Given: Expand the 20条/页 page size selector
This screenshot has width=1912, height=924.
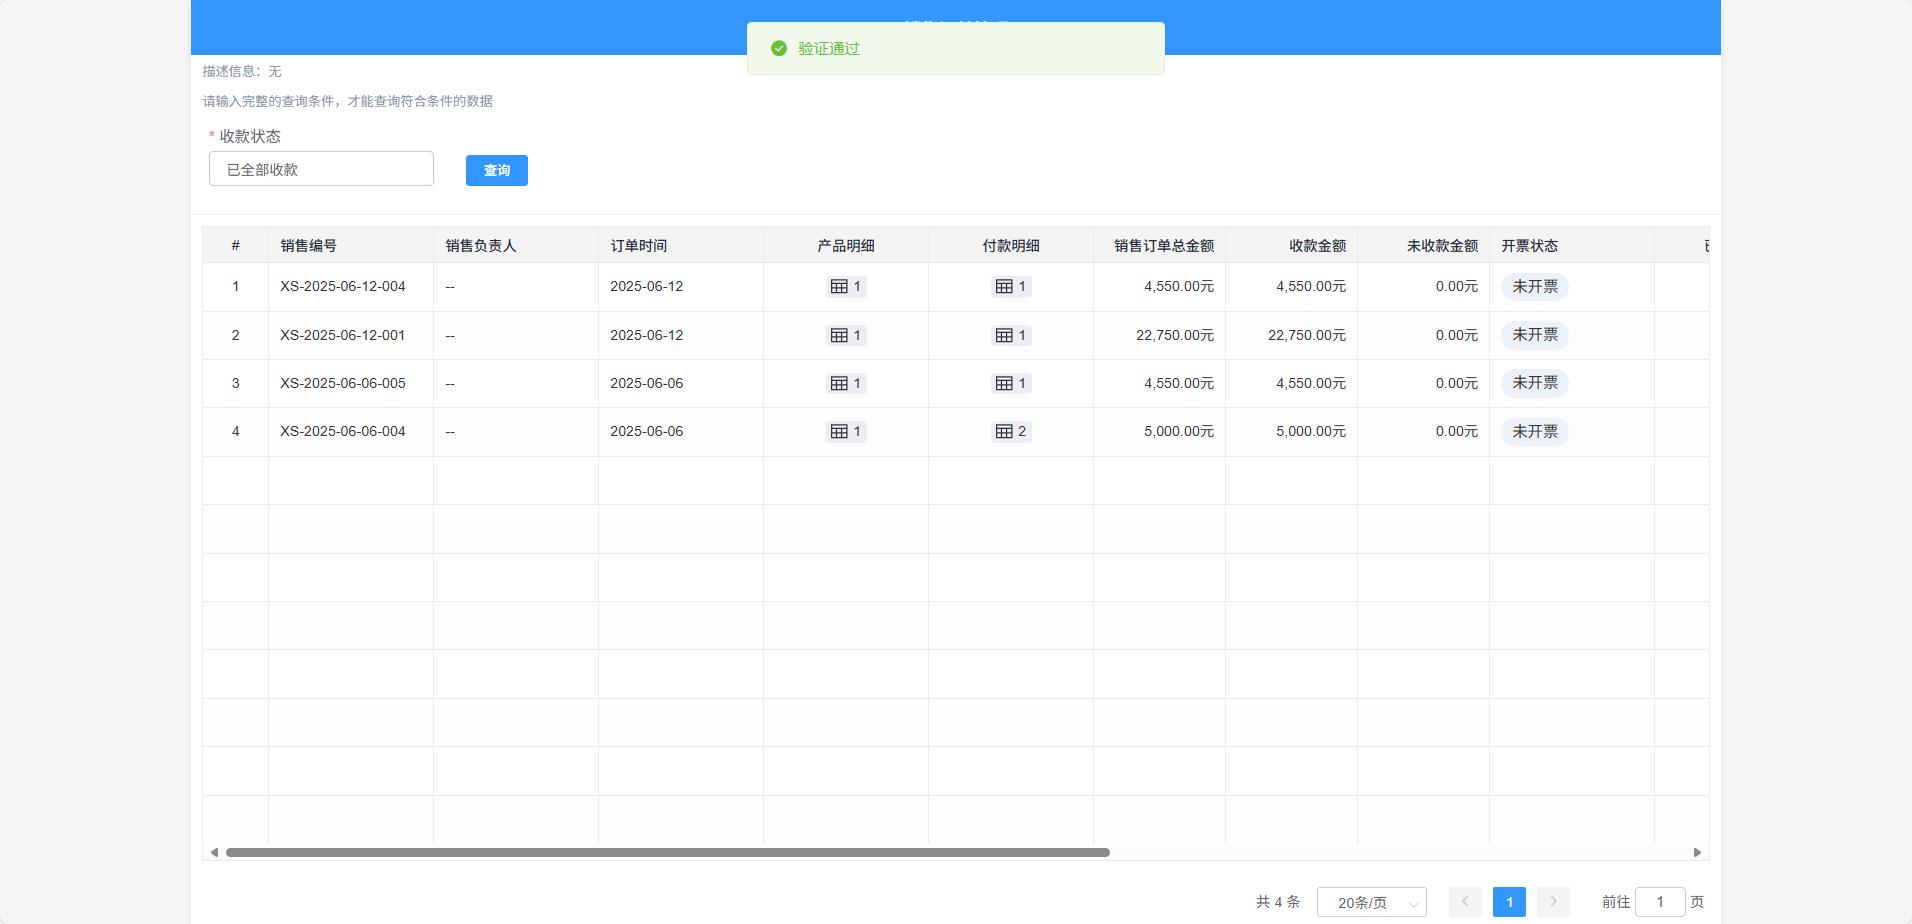Looking at the screenshot, I should pyautogui.click(x=1371, y=902).
